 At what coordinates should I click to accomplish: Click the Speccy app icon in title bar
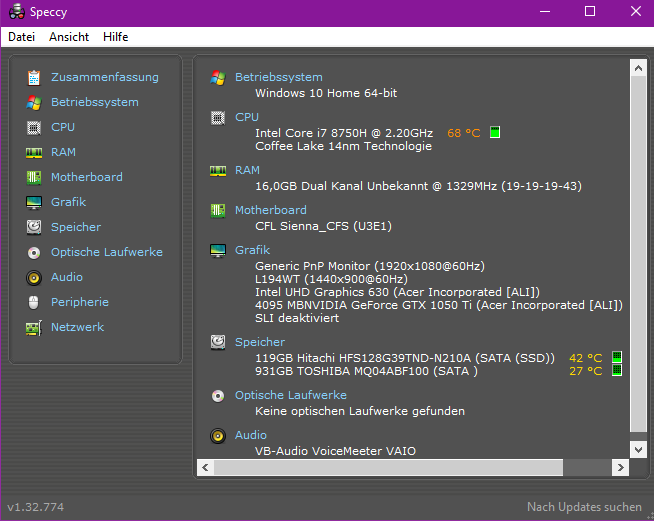point(17,12)
